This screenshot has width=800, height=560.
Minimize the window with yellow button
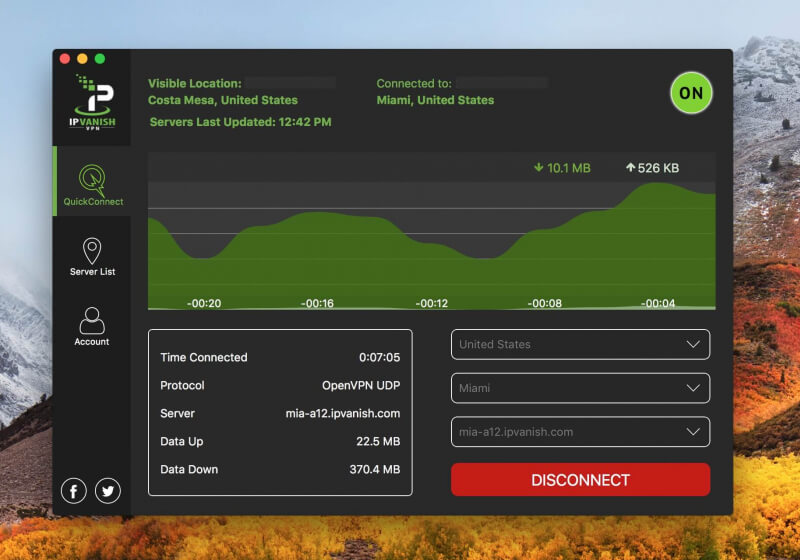tap(82, 59)
